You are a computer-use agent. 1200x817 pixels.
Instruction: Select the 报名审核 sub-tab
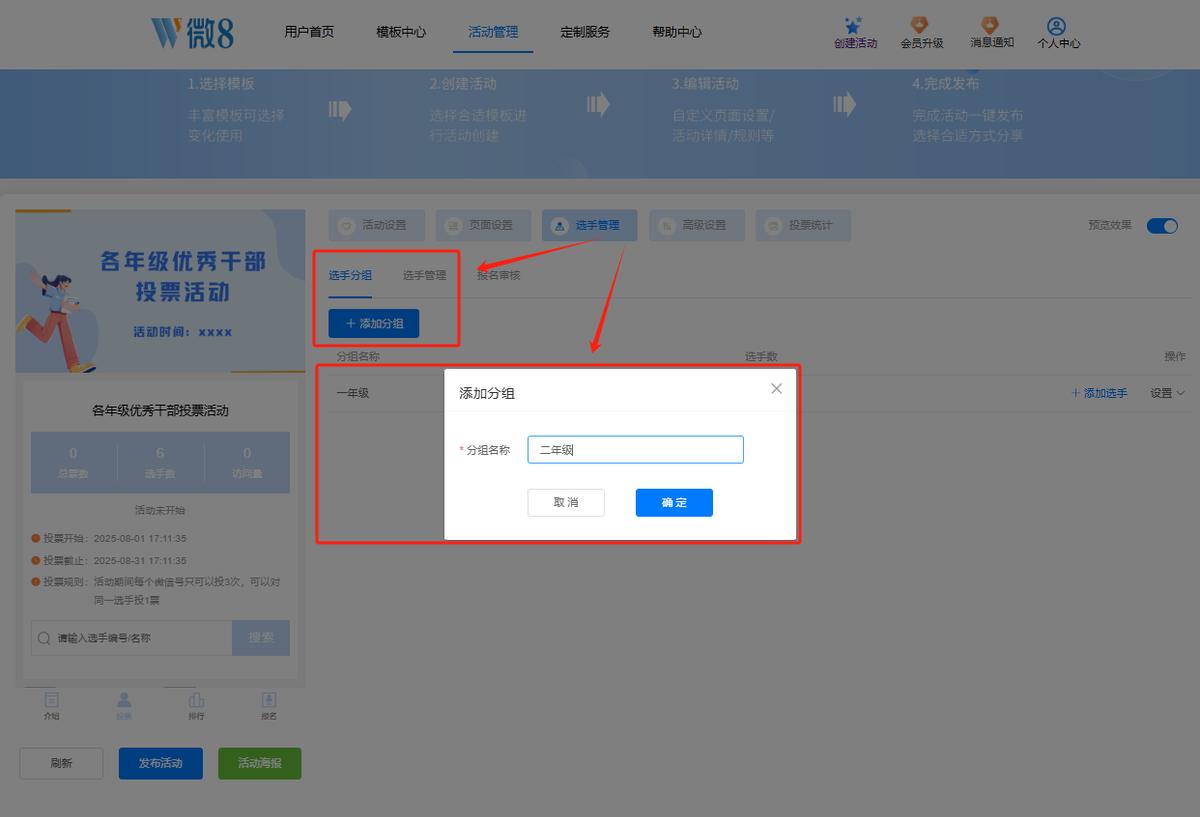498,275
